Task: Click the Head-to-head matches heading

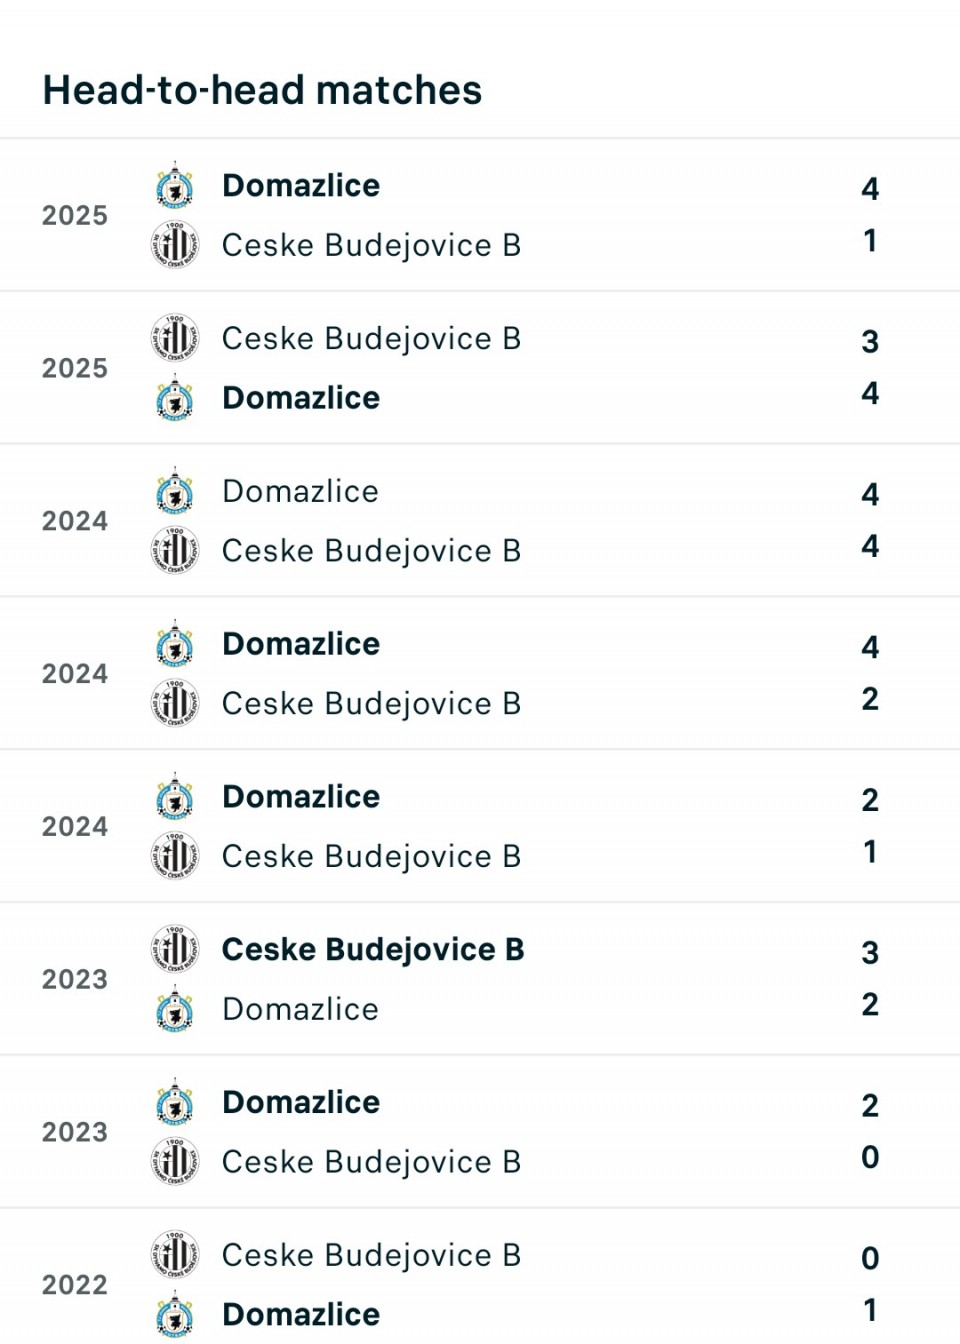Action: (262, 90)
